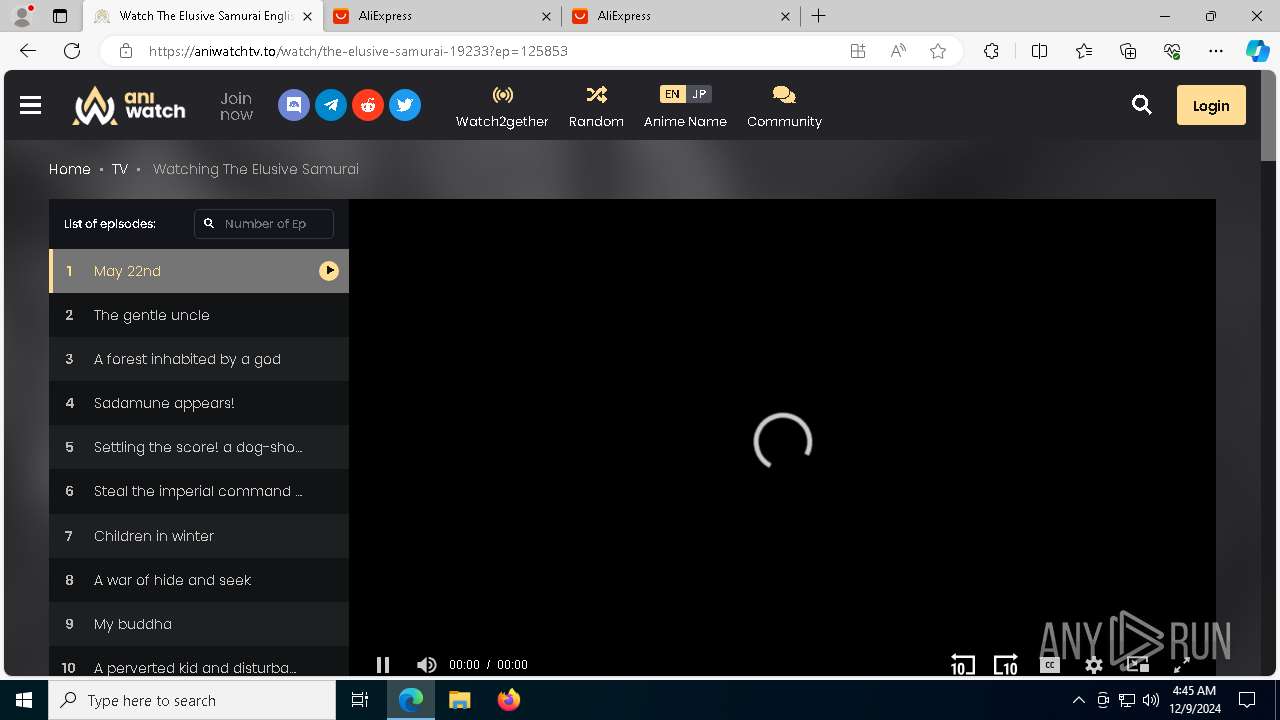The width and height of the screenshot is (1280, 720).
Task: Toggle closed captions in player
Action: 1049,664
